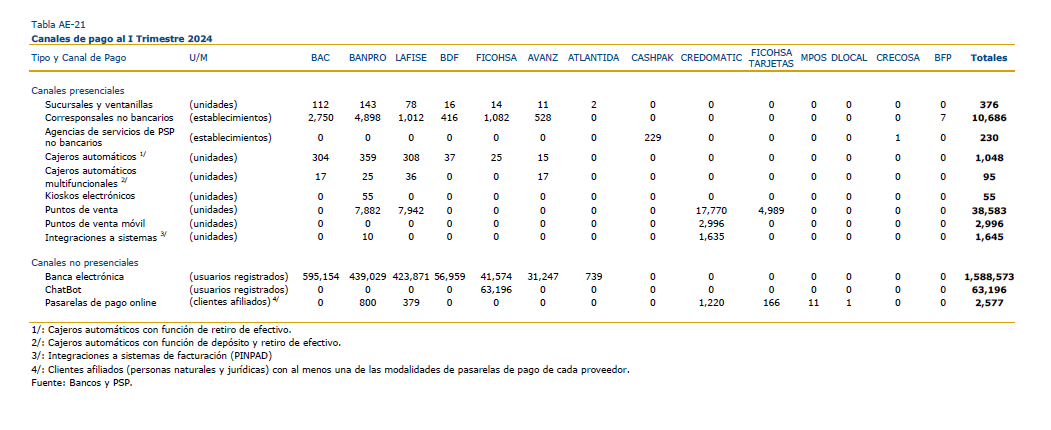The width and height of the screenshot is (1051, 430).
Task: Click the 'Integraciones a sistemas' row label
Action: pos(101,237)
